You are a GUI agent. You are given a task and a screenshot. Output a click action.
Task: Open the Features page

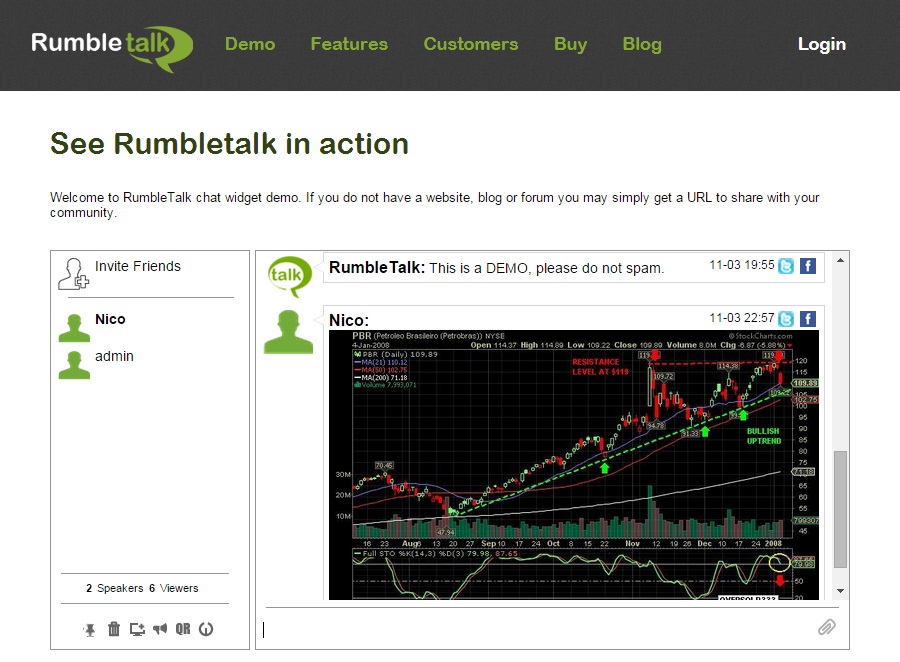pos(349,44)
